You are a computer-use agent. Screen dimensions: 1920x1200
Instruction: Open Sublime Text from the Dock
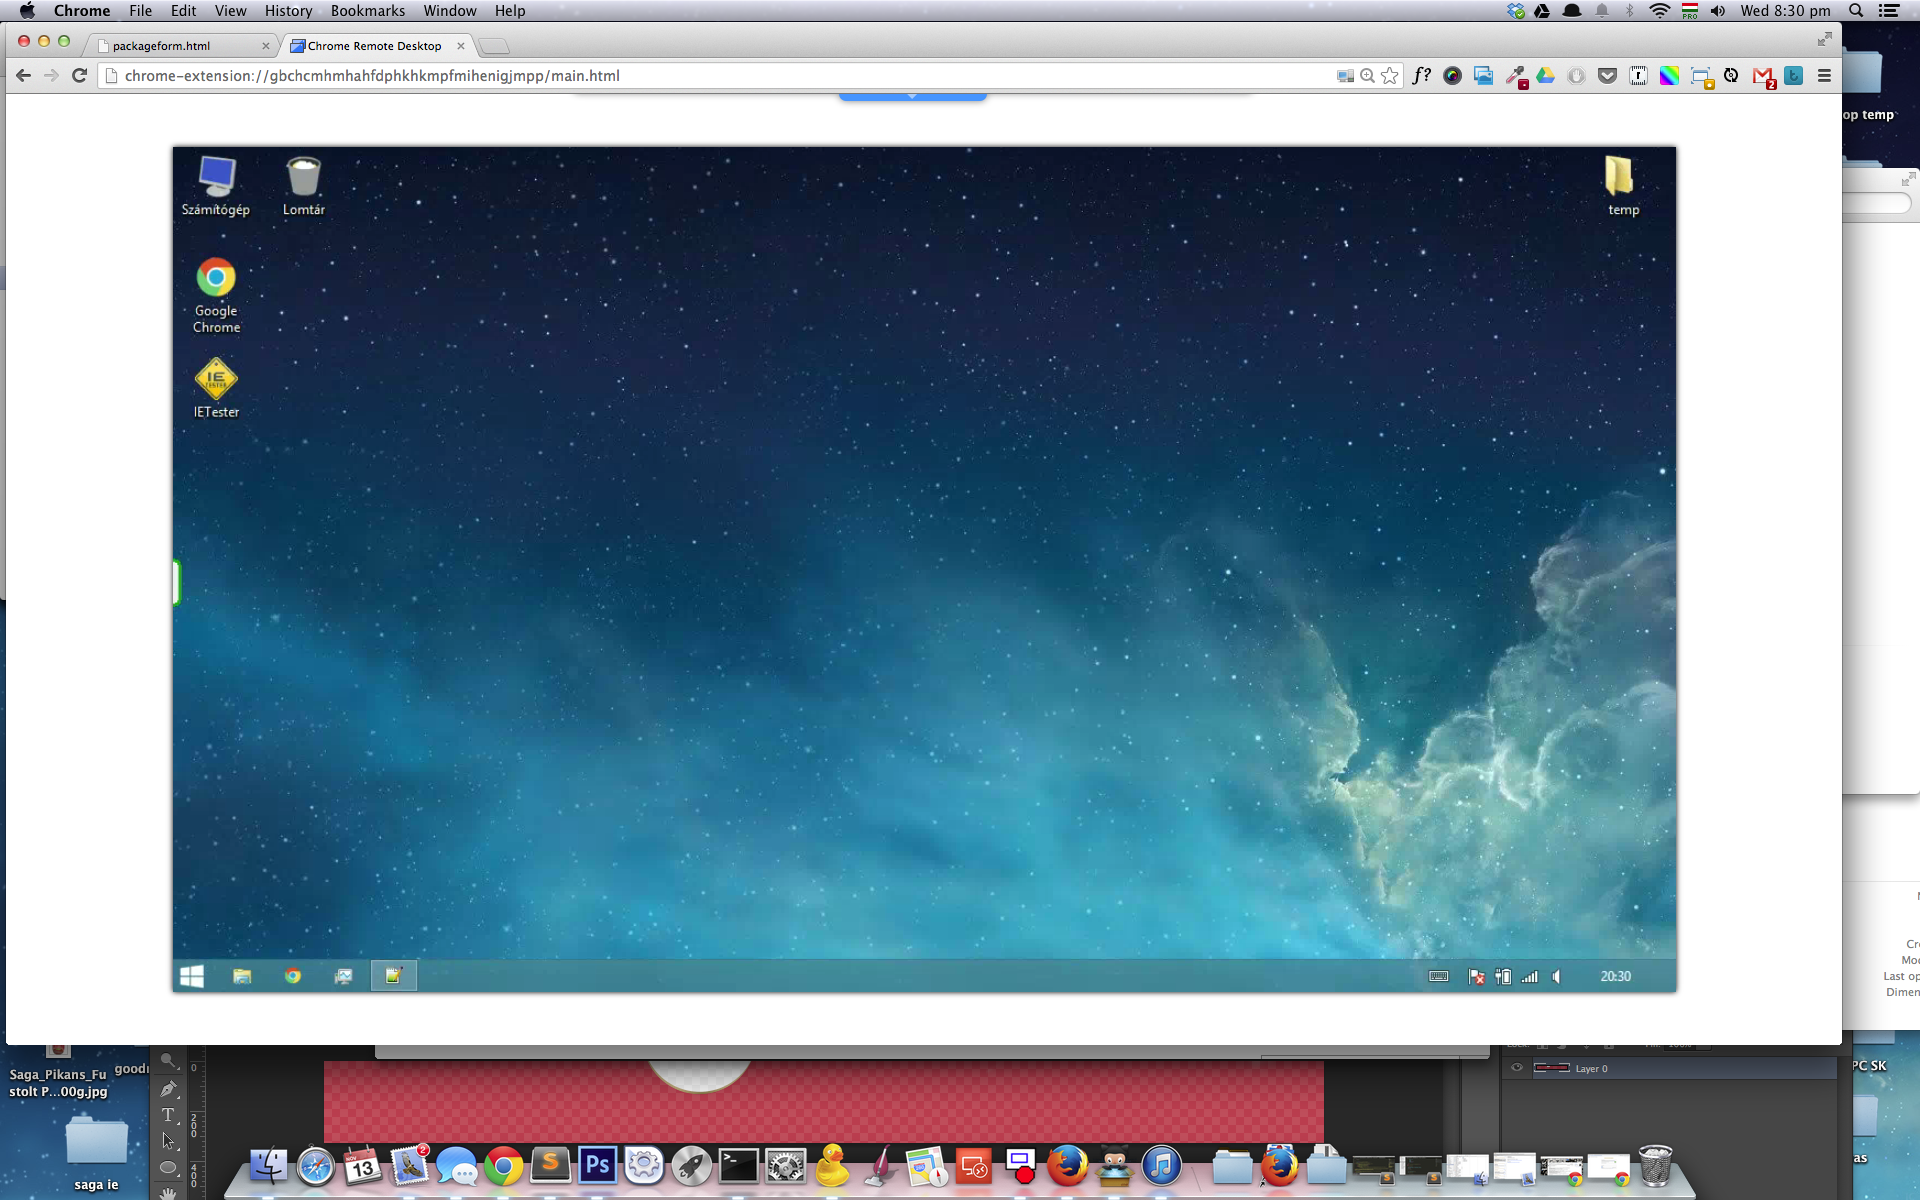(x=550, y=1165)
